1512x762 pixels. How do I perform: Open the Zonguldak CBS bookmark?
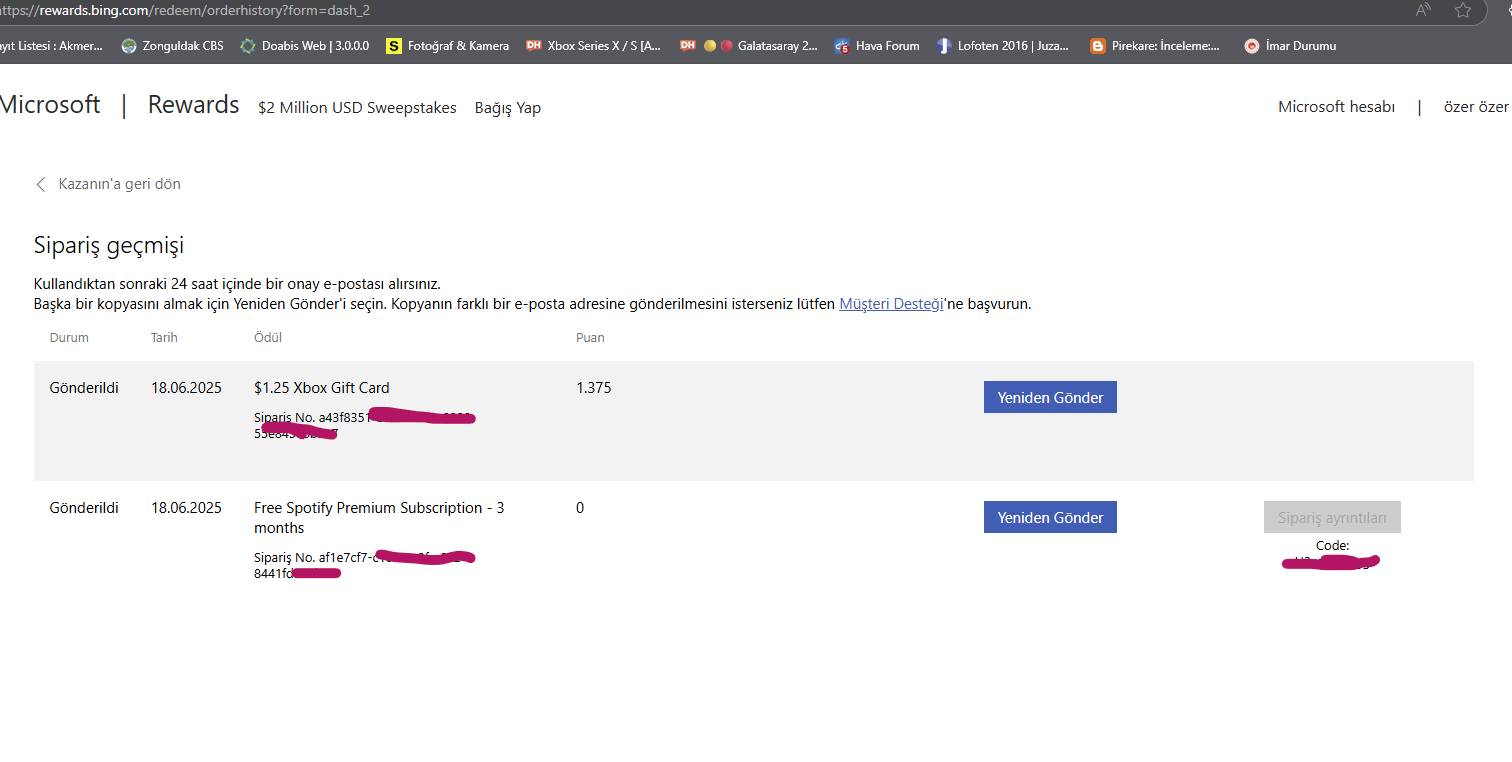172,46
